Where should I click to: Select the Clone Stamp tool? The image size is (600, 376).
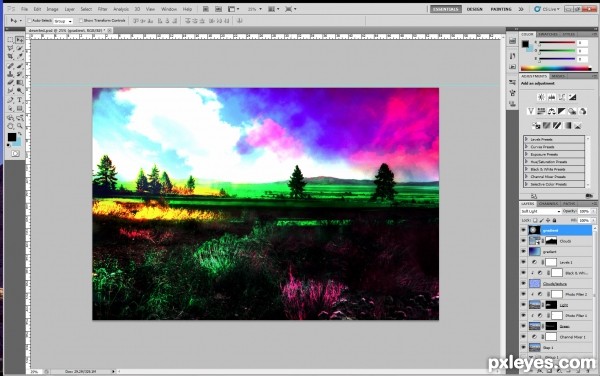click(x=10, y=74)
